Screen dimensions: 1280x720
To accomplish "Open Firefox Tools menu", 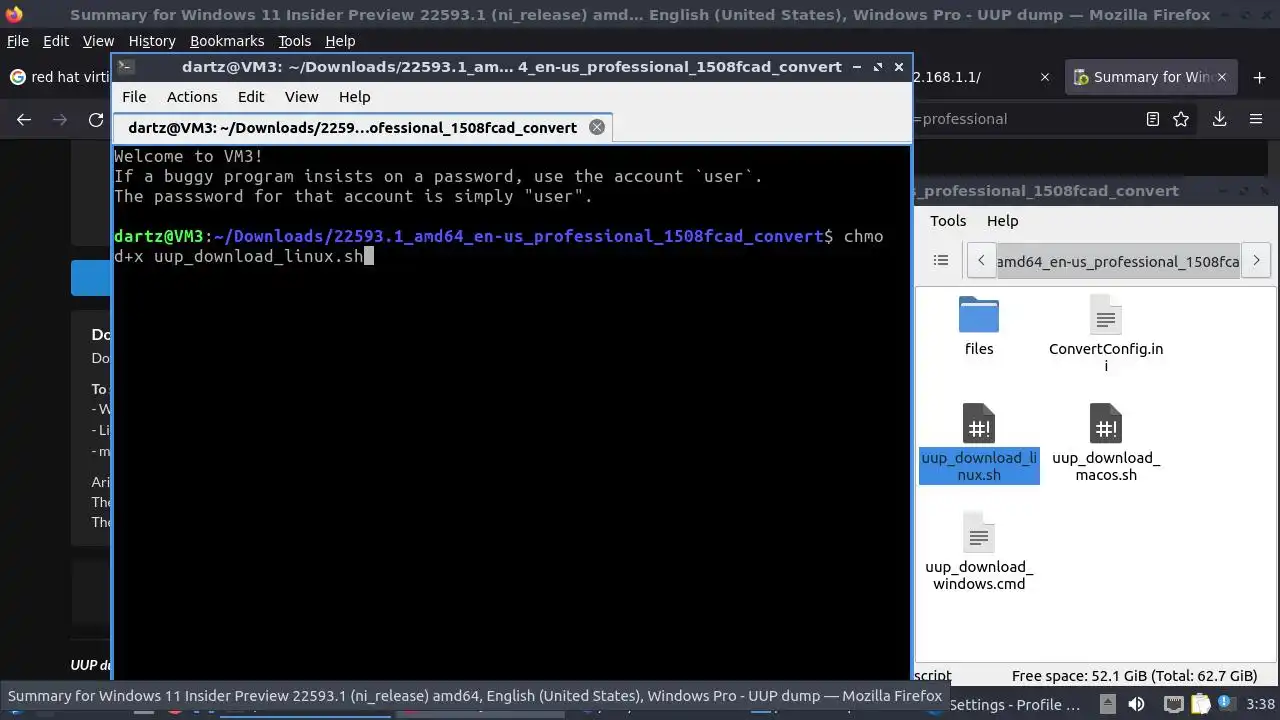I will tap(295, 41).
